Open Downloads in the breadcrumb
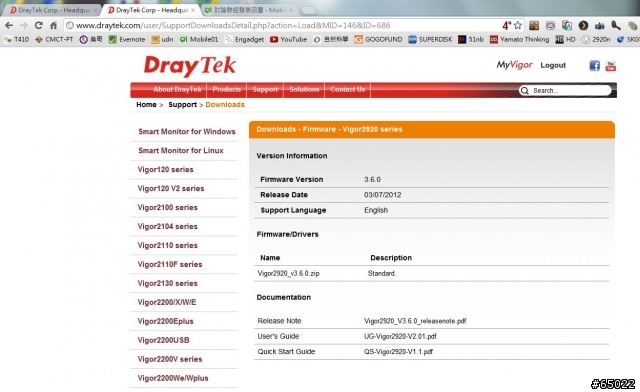Screen dimensions: 640x392 (x=225, y=105)
